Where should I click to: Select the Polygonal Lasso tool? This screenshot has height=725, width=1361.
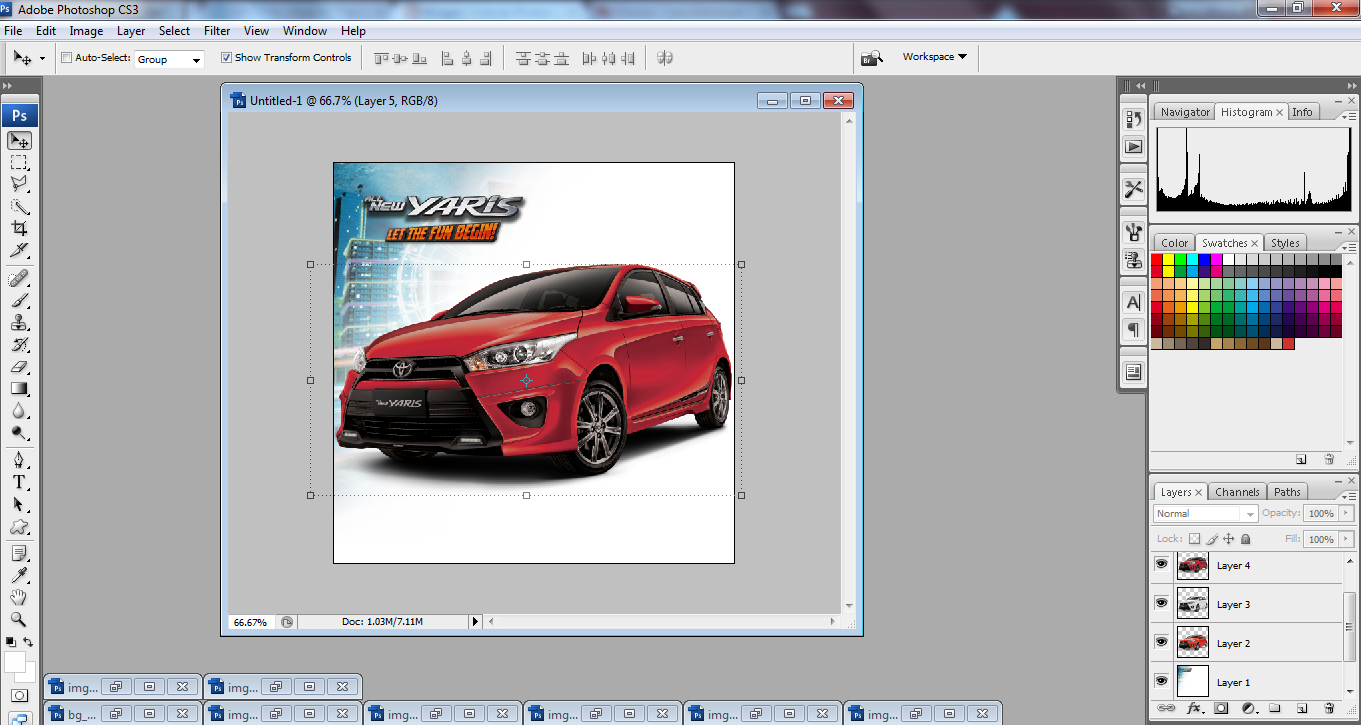[20, 184]
